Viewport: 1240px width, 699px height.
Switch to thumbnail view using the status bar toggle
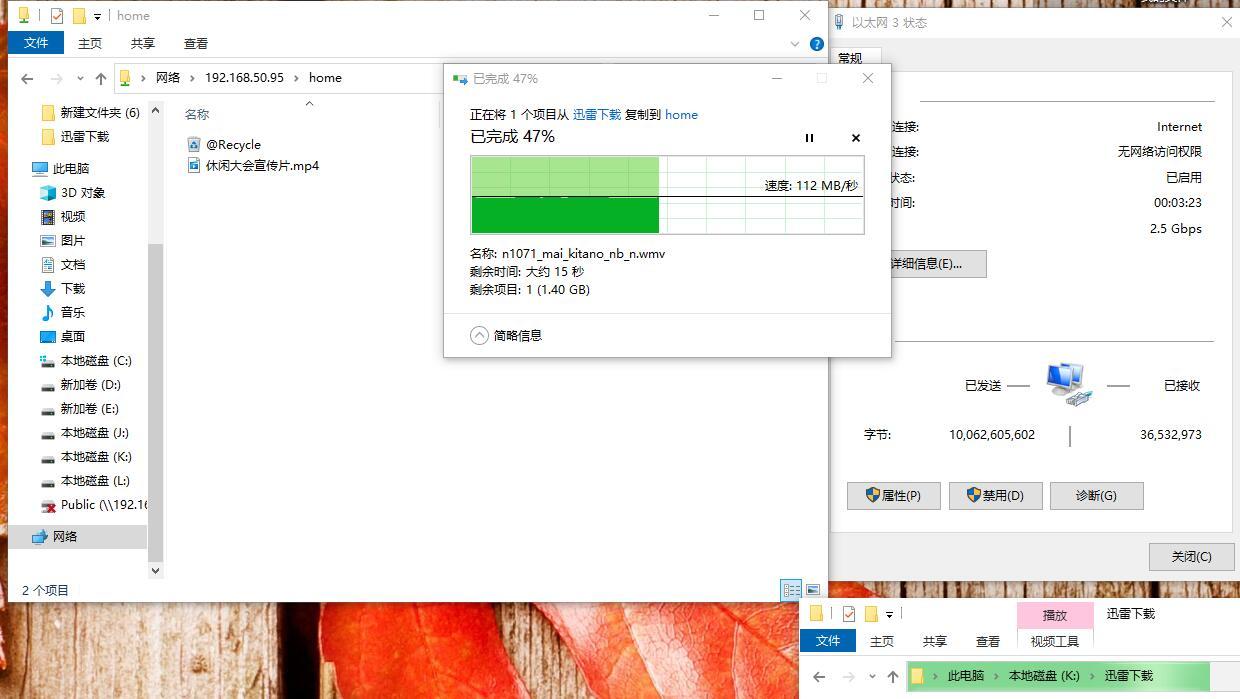point(815,589)
